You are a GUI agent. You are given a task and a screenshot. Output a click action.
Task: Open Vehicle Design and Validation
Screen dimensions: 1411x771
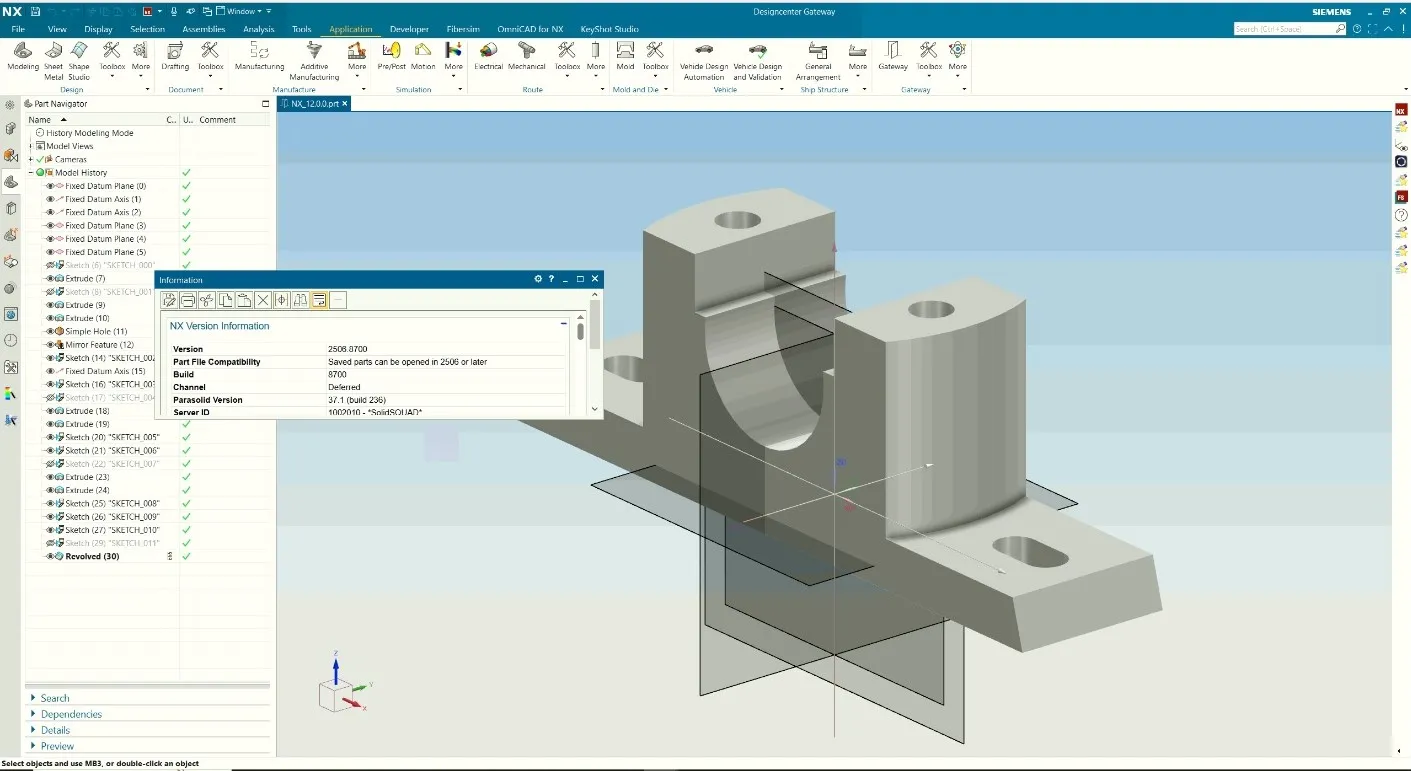pos(757,60)
